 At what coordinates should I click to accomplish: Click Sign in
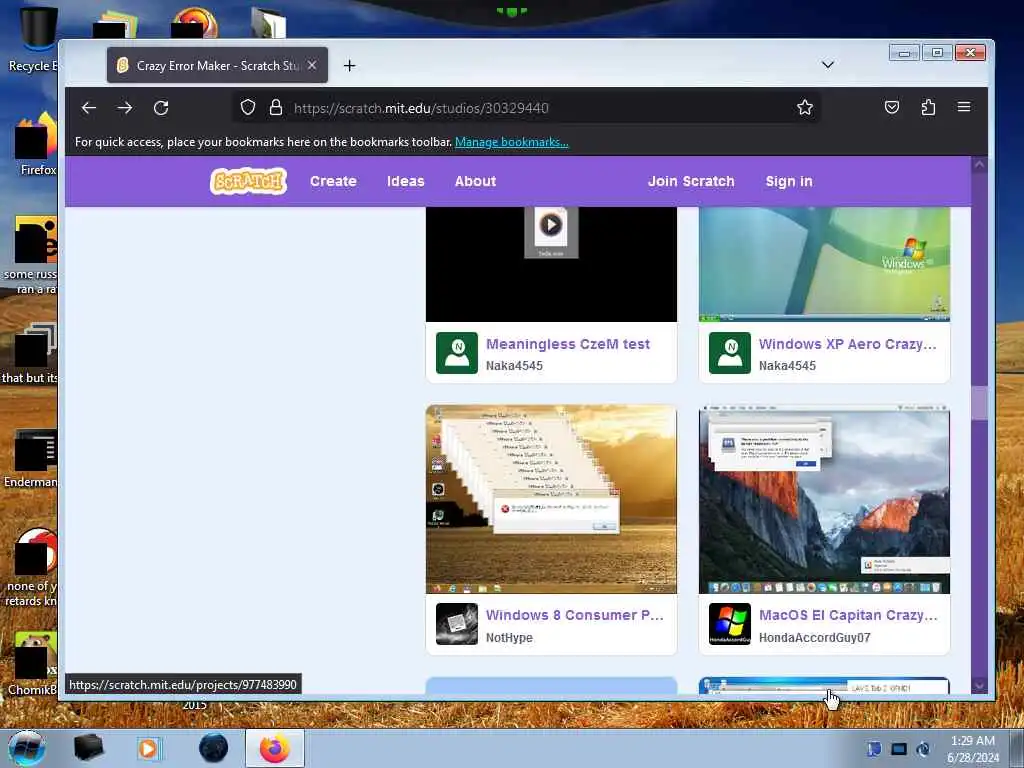[789, 182]
